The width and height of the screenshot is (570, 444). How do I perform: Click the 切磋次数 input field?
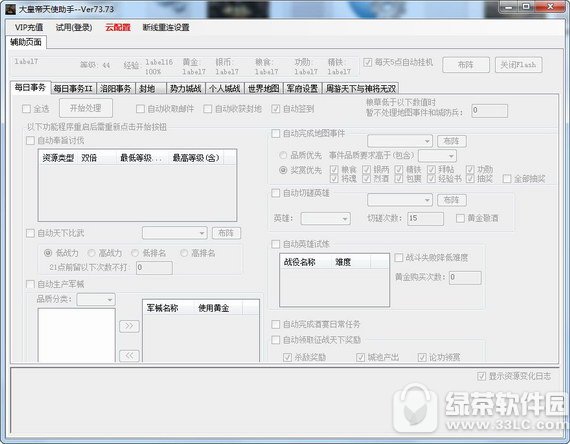pyautogui.click(x=425, y=219)
